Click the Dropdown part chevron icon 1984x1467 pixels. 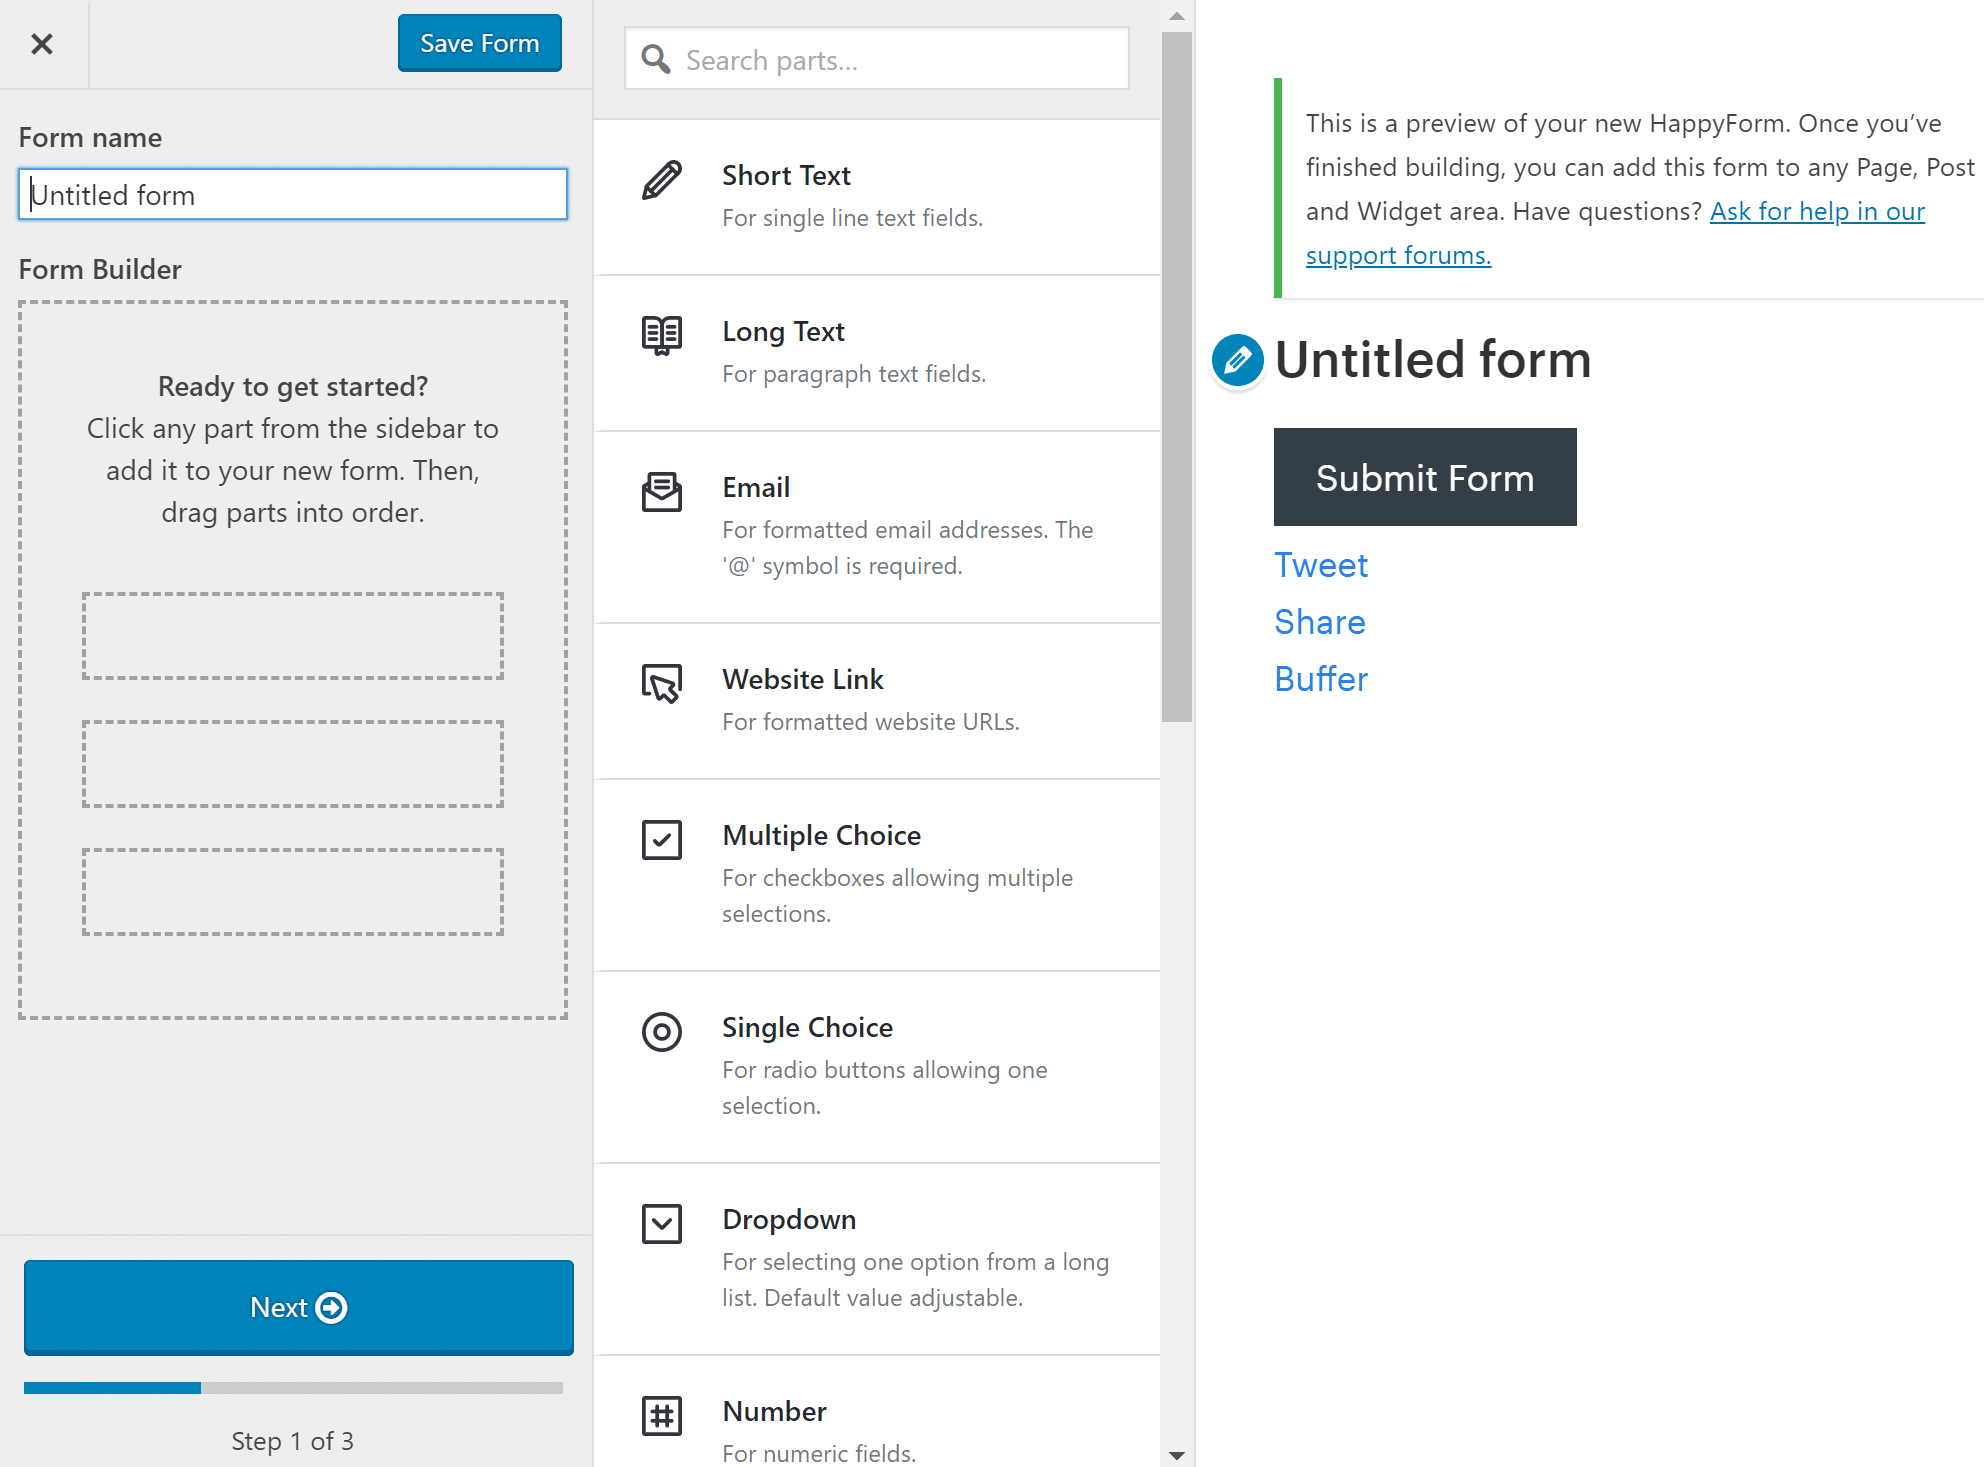coord(662,1224)
